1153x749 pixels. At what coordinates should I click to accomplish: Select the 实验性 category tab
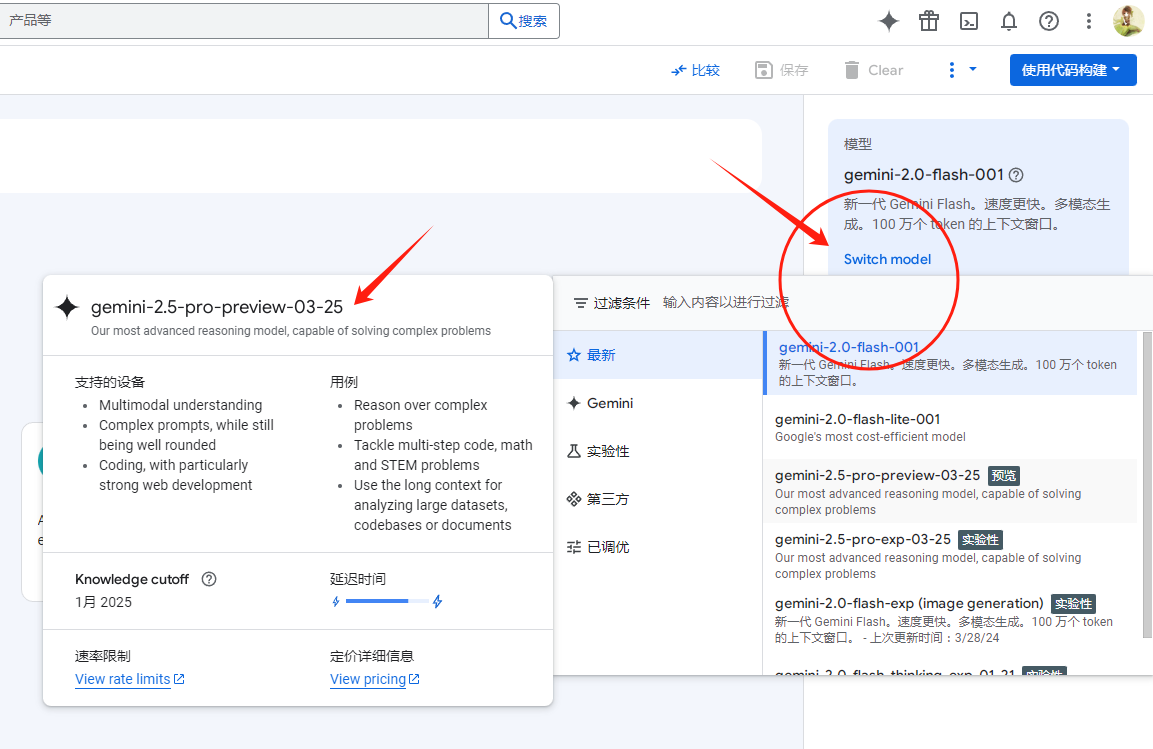[658, 451]
